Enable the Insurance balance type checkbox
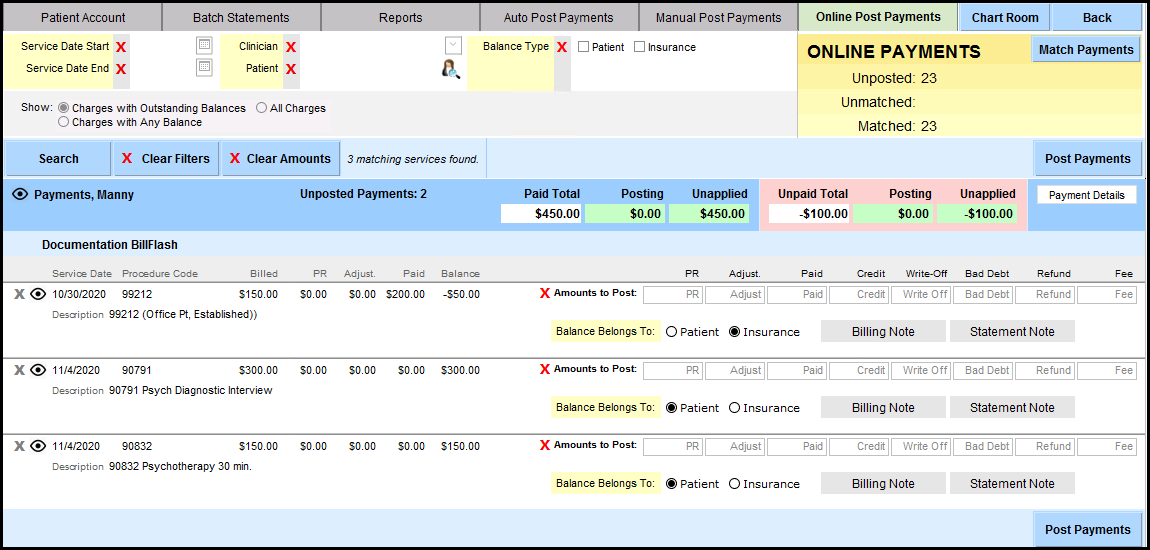 640,47
